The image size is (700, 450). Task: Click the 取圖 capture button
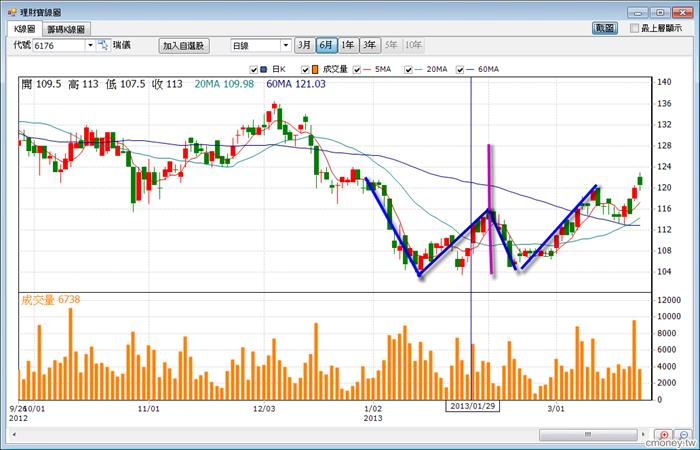click(x=605, y=29)
